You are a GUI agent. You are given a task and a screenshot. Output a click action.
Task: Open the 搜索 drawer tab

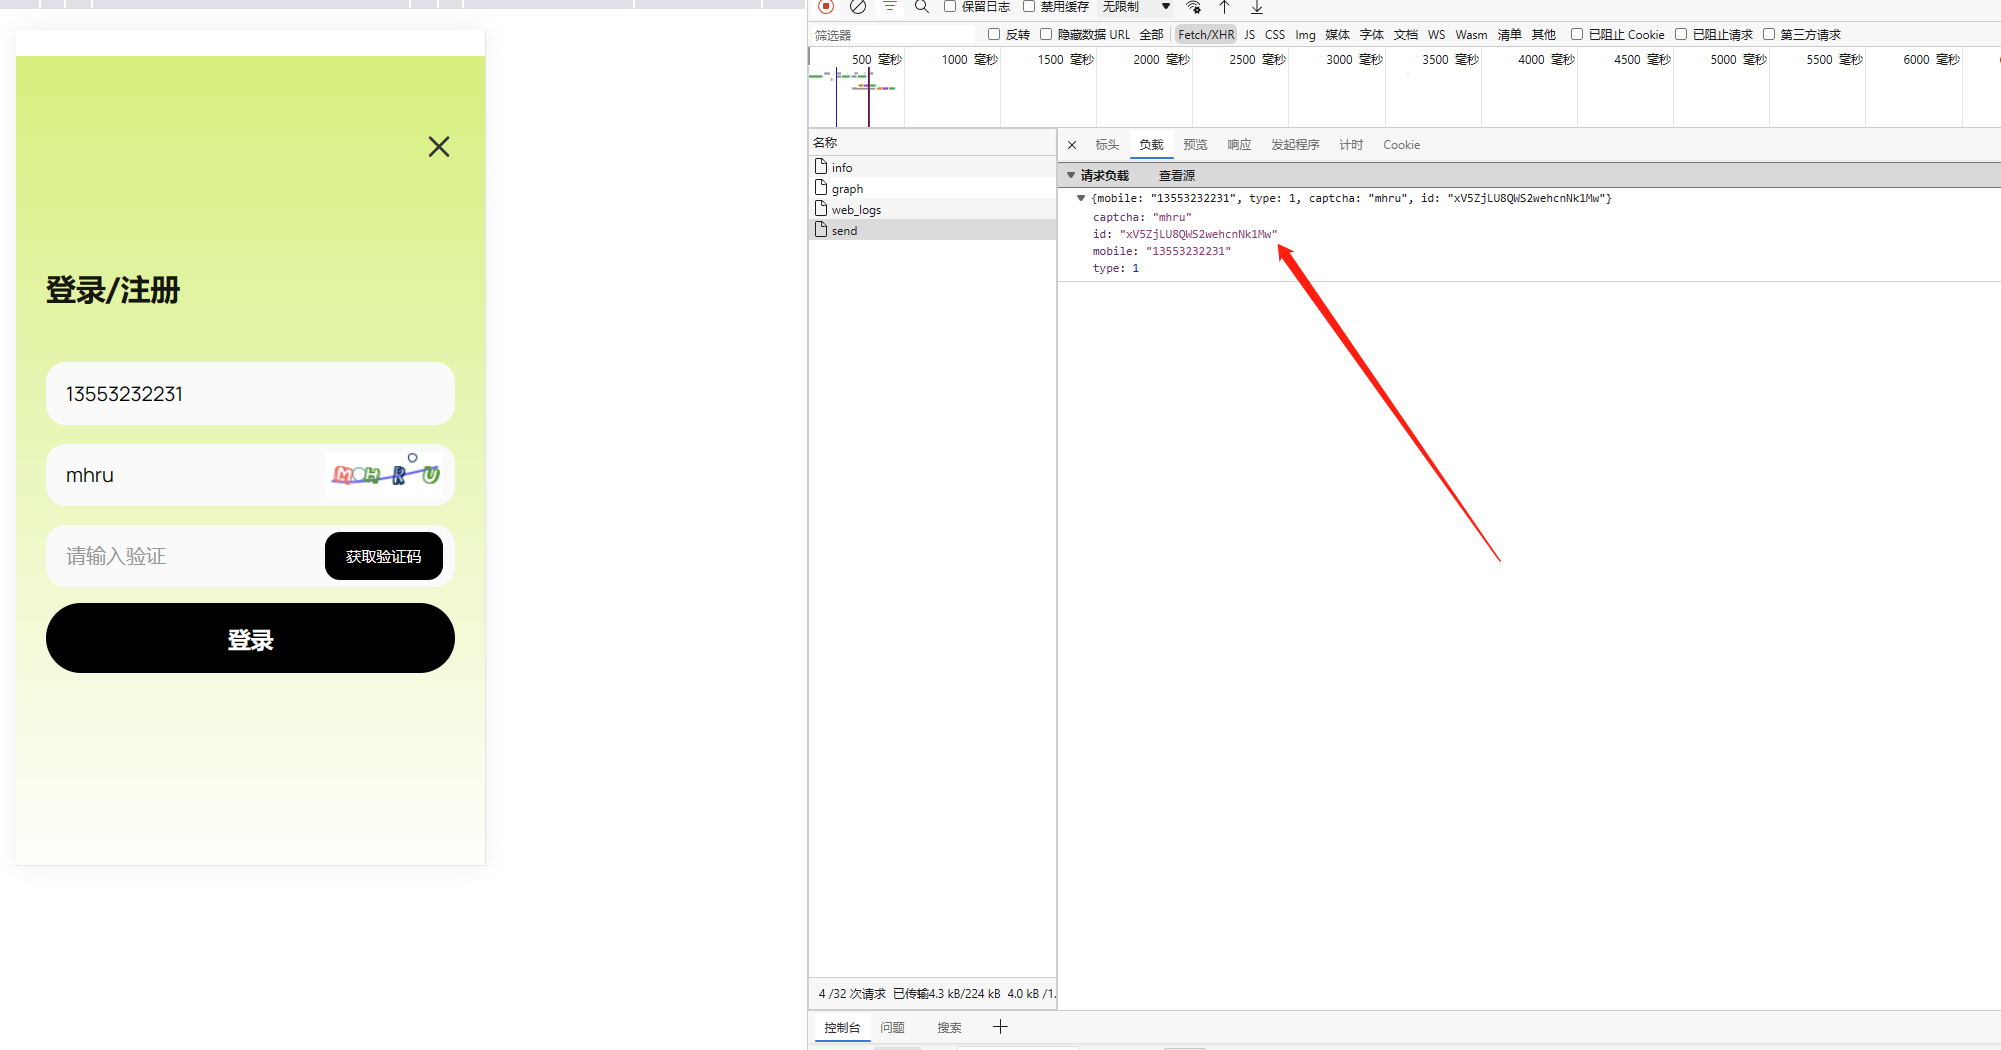[949, 1028]
